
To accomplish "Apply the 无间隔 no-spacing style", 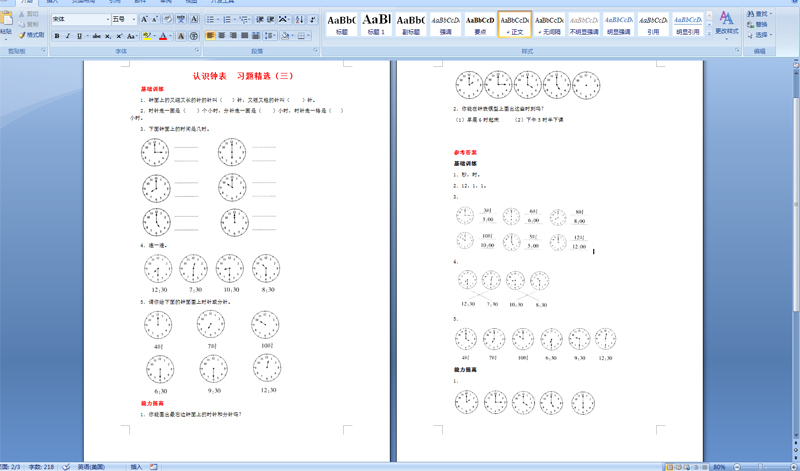I will pyautogui.click(x=549, y=24).
